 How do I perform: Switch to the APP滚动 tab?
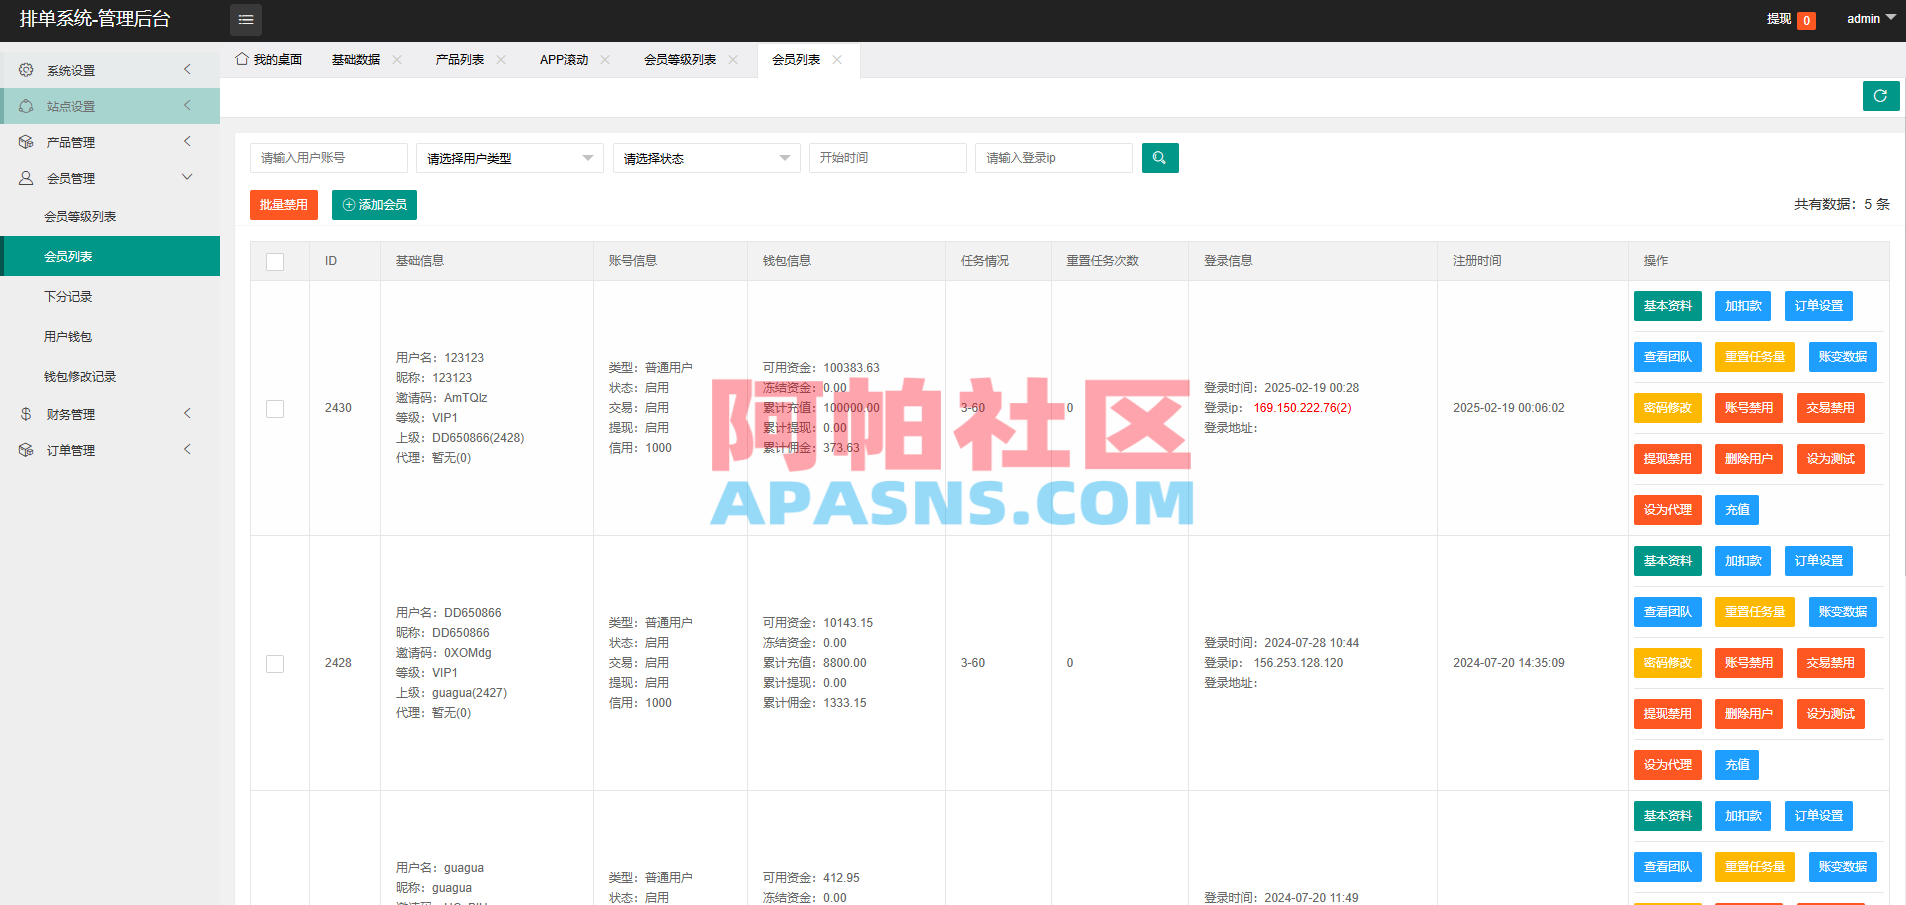[x=563, y=59]
